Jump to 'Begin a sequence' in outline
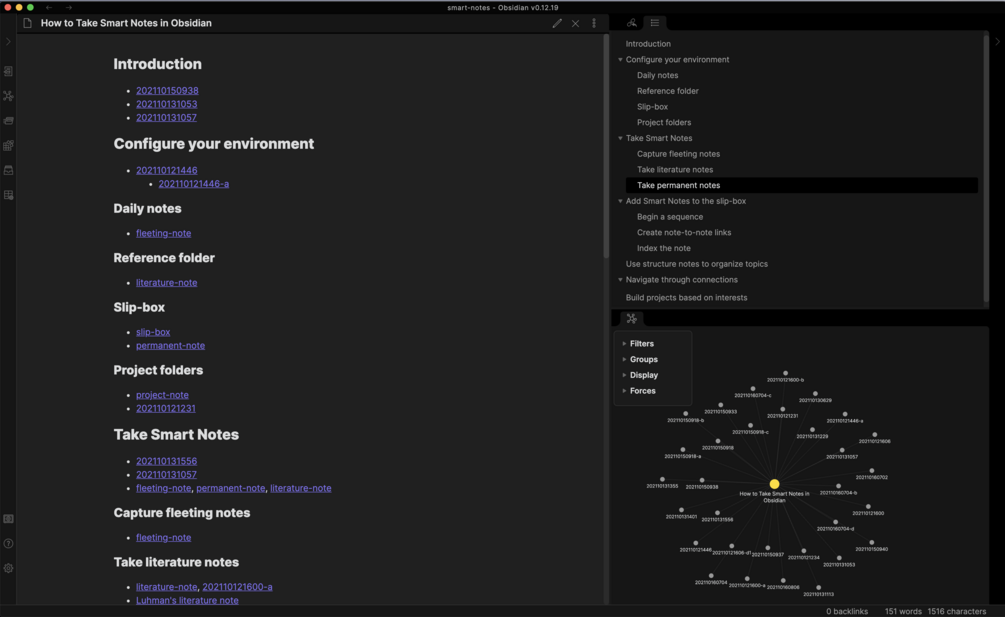Screen dimensions: 1005x617 pyautogui.click(x=670, y=217)
